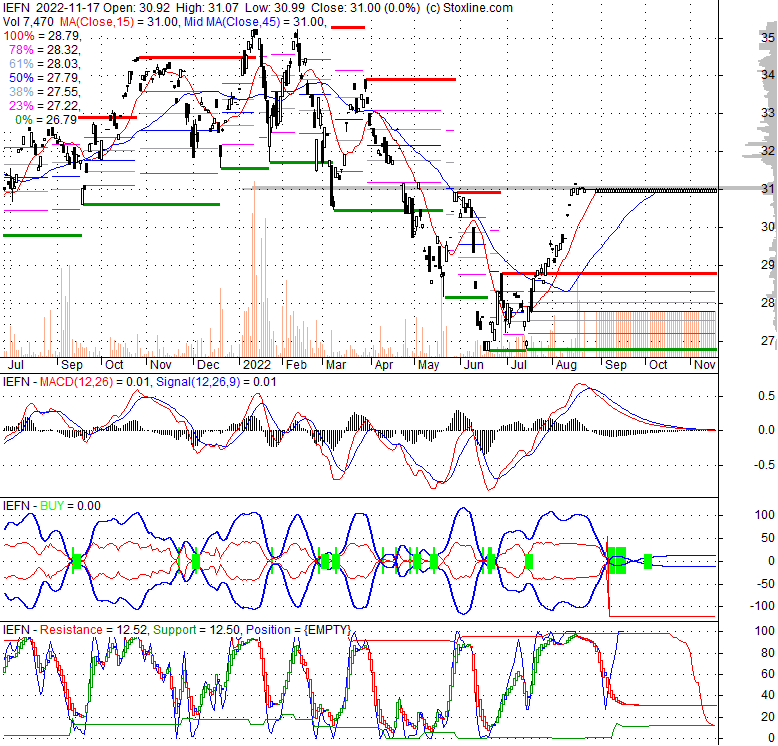Click the 'May' label on the time axis
The width and height of the screenshot is (778, 746).
coord(429,365)
